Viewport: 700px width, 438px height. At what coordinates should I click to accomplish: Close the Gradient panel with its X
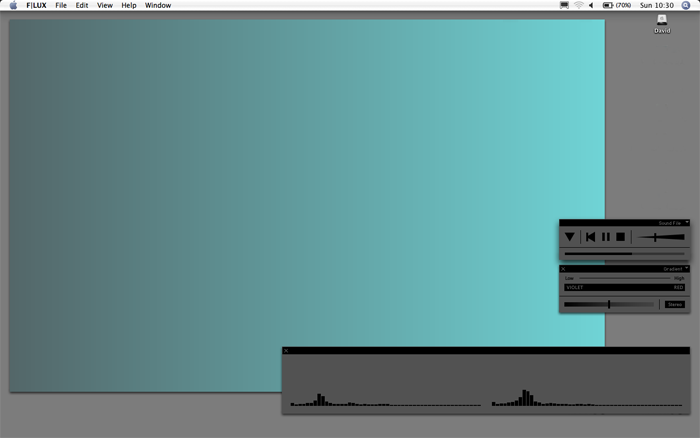(563, 269)
